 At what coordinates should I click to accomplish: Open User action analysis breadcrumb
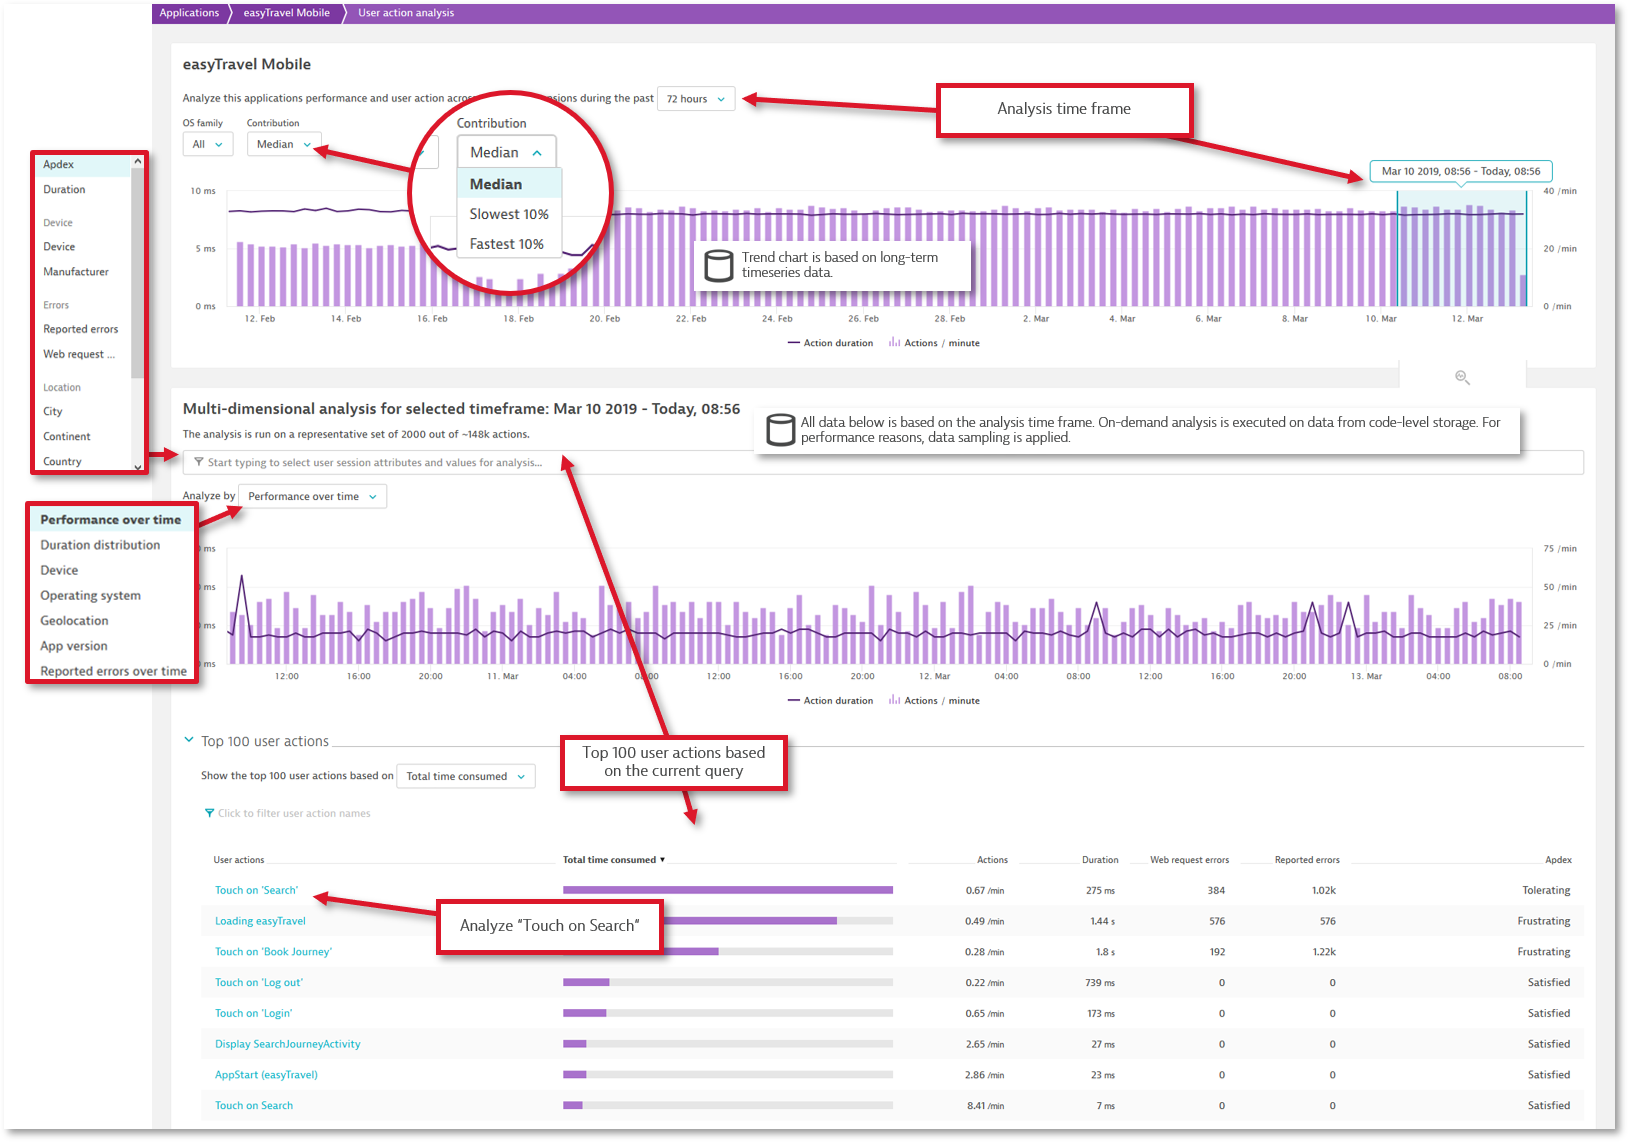[406, 13]
